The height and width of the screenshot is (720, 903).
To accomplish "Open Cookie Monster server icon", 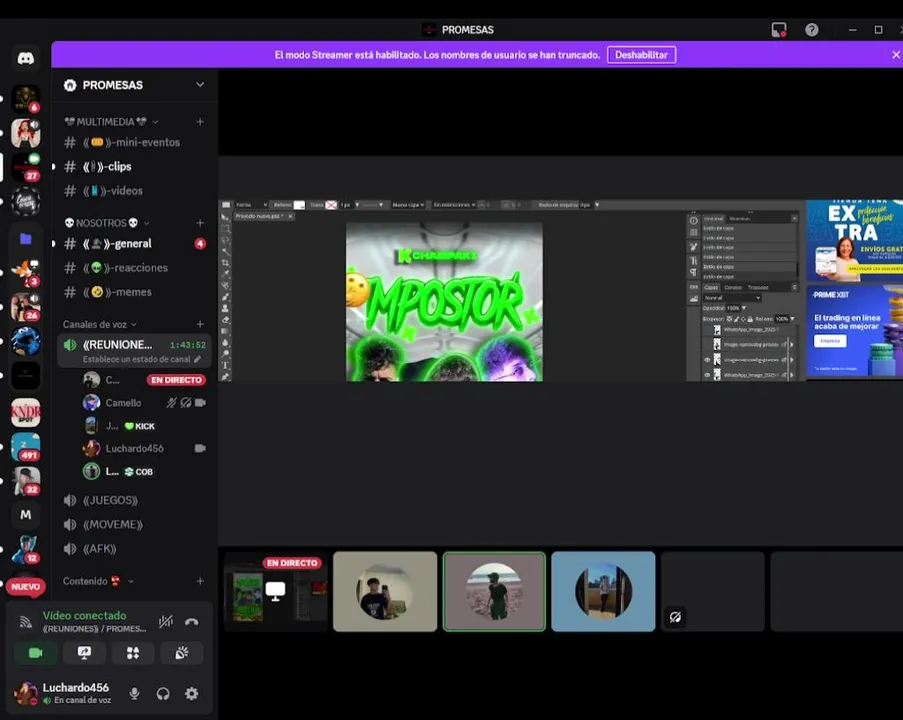I will tap(25, 341).
